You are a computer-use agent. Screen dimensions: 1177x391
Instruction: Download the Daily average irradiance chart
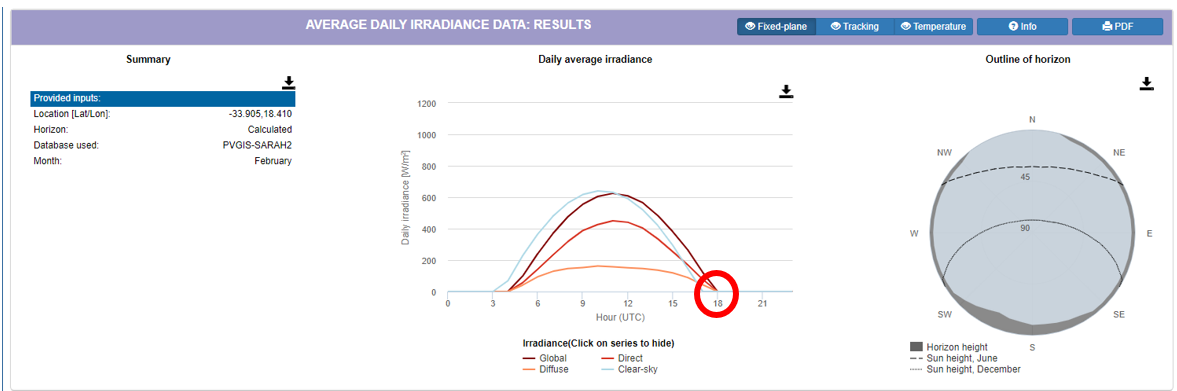786,91
